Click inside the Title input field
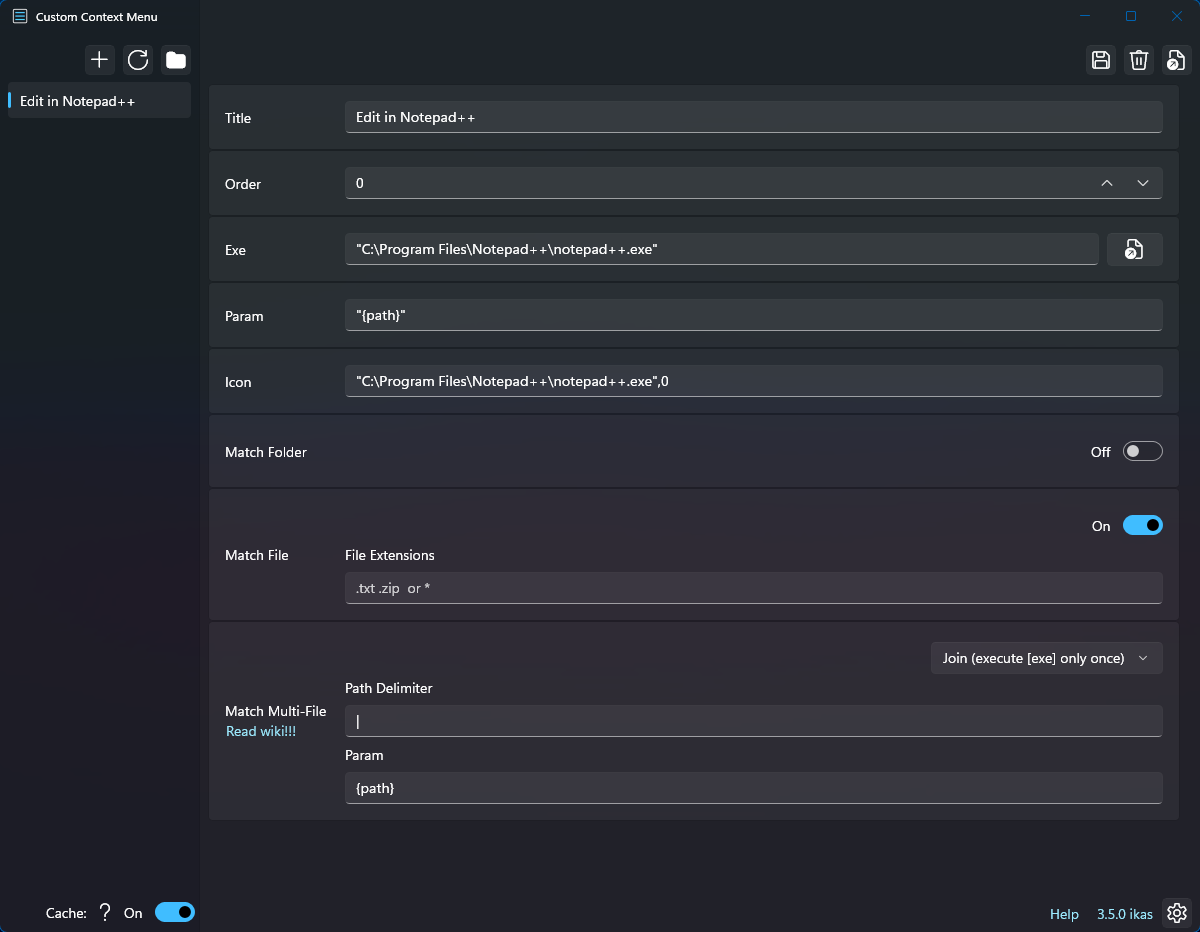Screen dimensions: 1200x932 (x=754, y=117)
